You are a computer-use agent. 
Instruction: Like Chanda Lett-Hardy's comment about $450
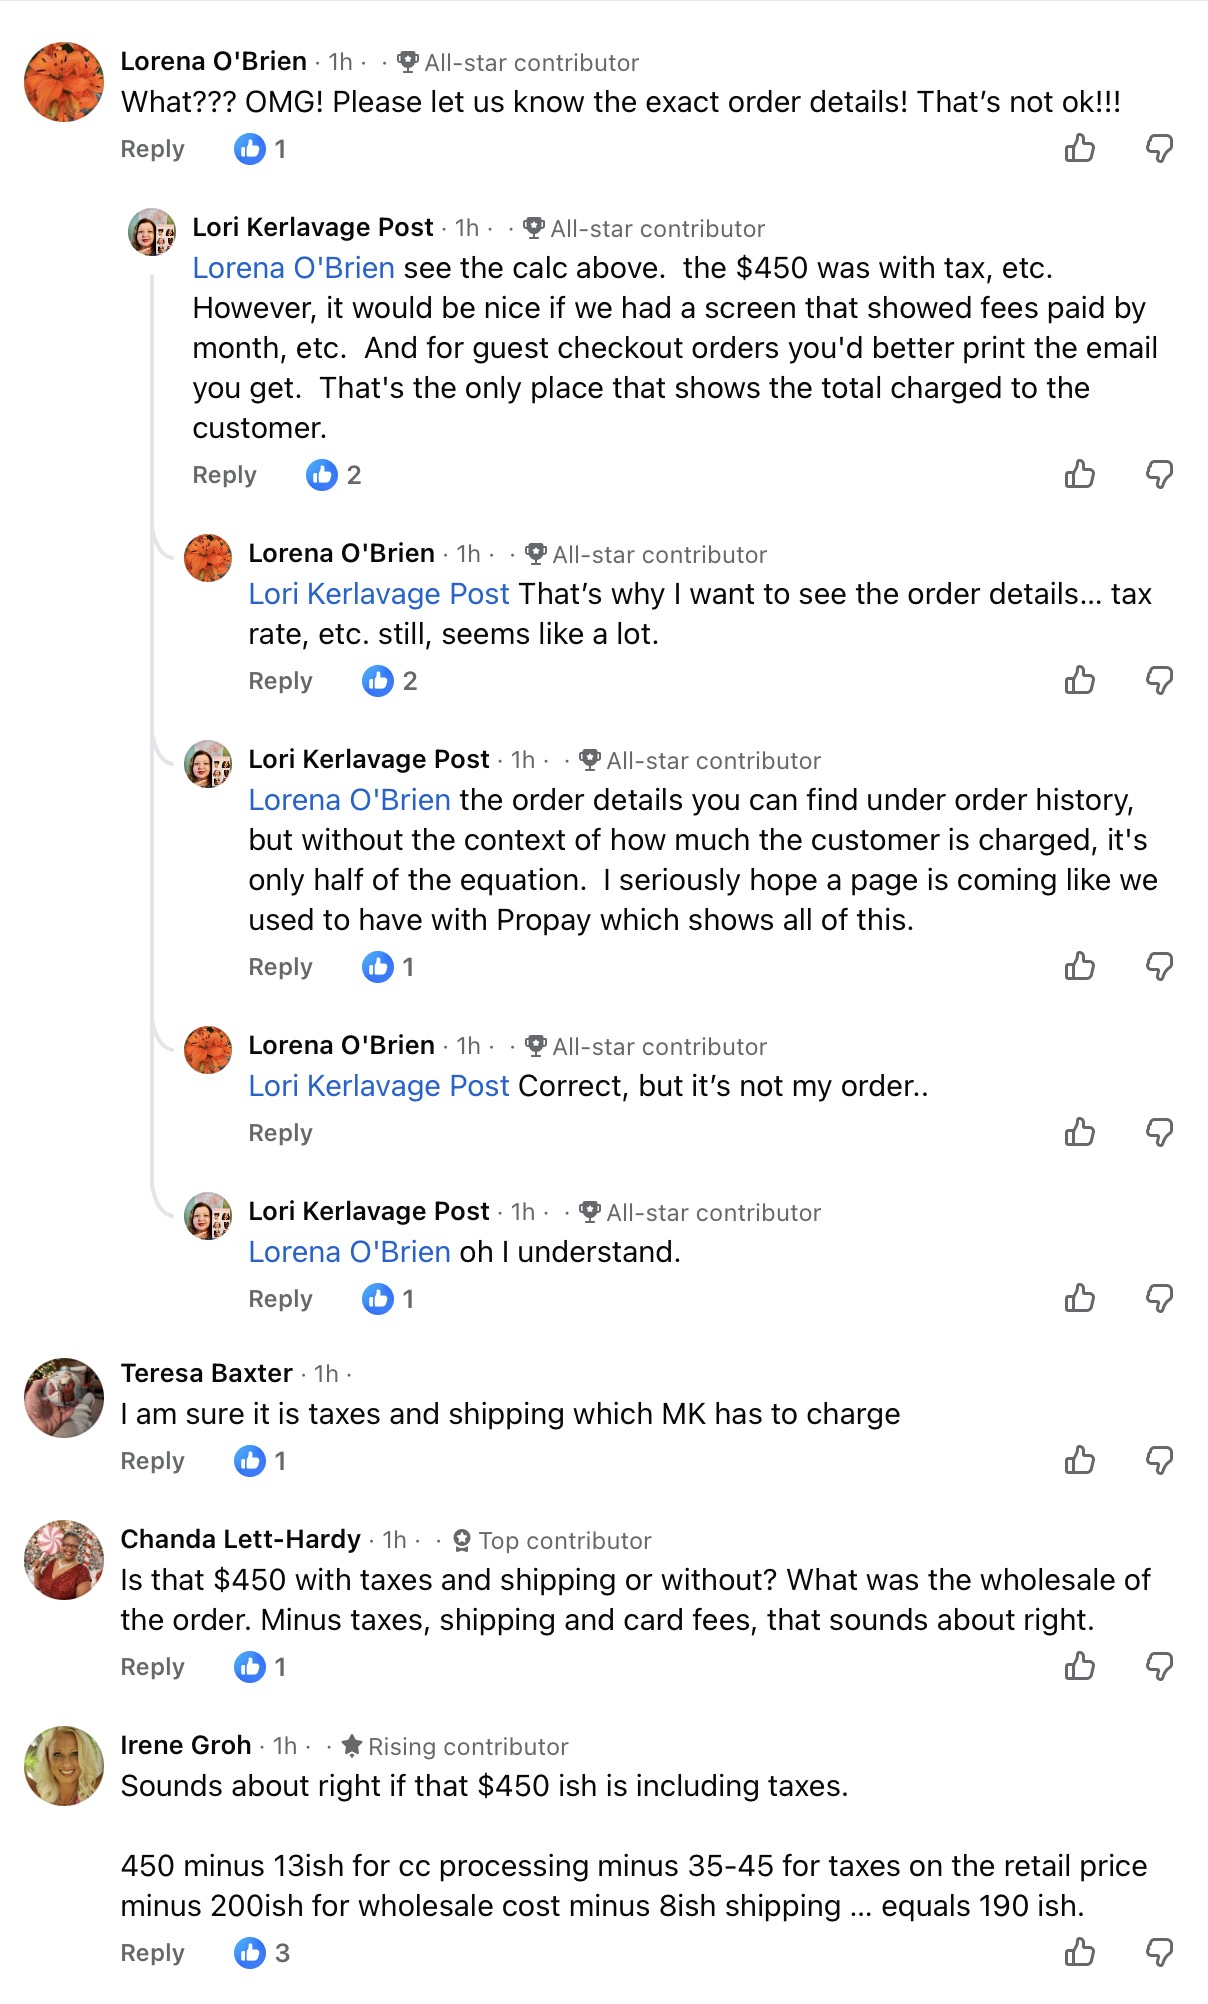(1079, 1666)
